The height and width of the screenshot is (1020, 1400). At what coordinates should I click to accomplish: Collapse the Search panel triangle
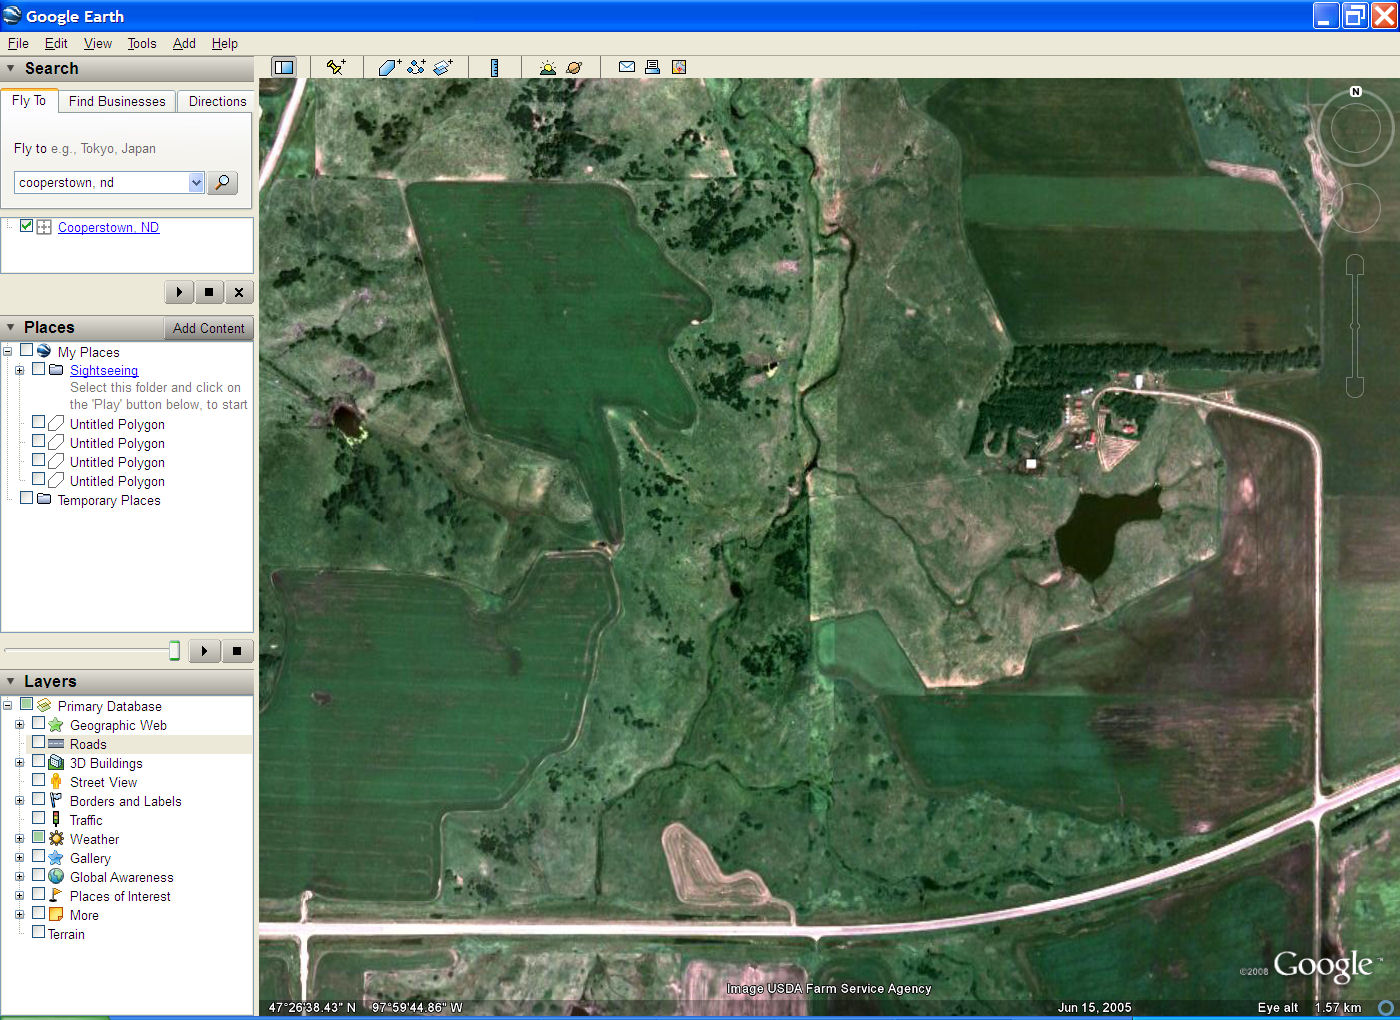pyautogui.click(x=11, y=68)
